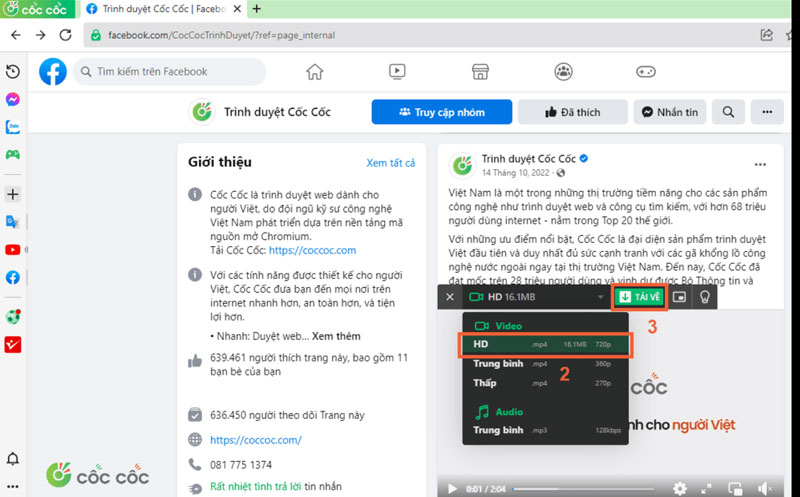
Task: Open the translate icon in sidebar
Action: [12, 221]
